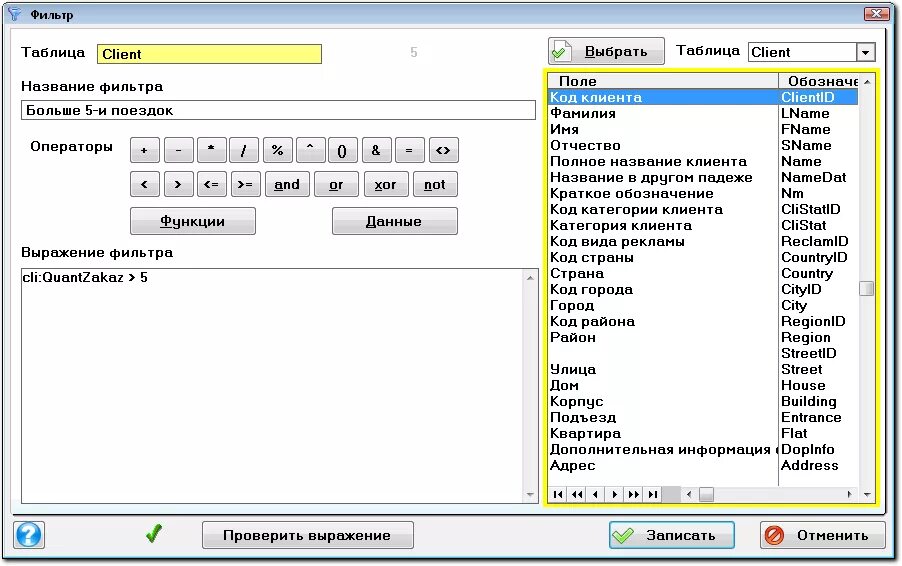Viewport: 902px width, 566px height.
Task: Open the Данные button
Action: (x=395, y=221)
